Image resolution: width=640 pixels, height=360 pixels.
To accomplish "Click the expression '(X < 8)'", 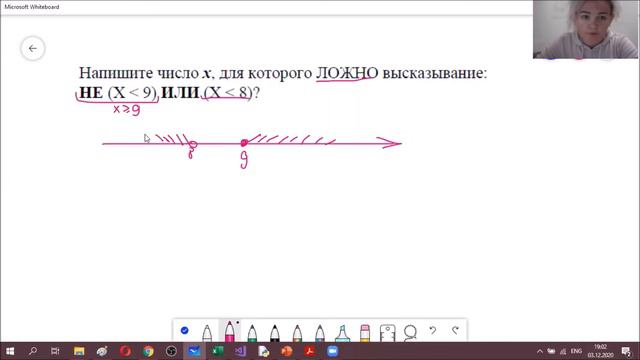I will click(228, 93).
